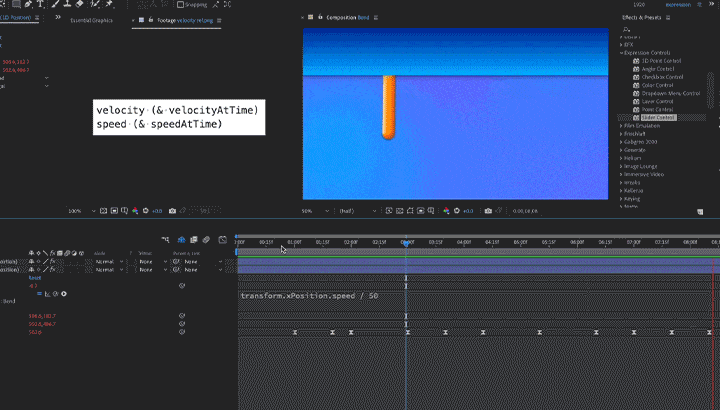Open the timeline composition mini-flowchart
Viewport: 720px width, 410px height.
click(x=165, y=240)
